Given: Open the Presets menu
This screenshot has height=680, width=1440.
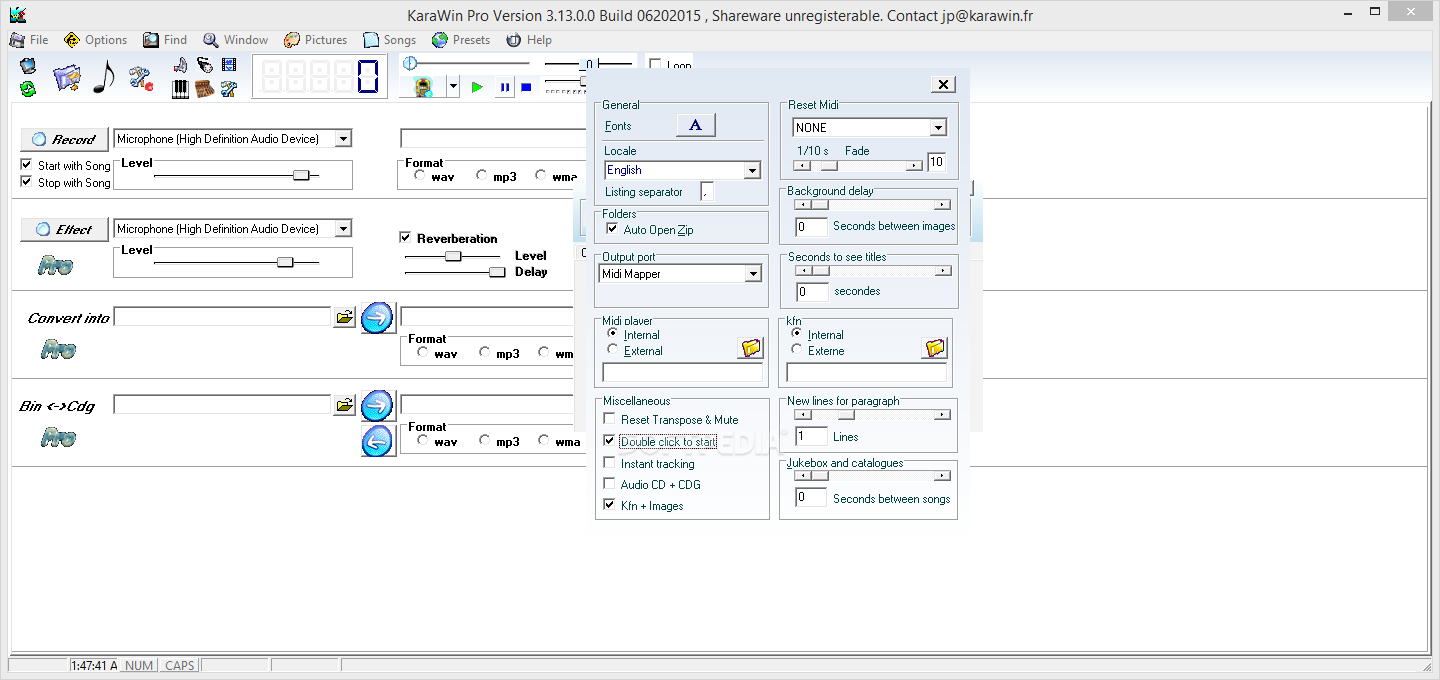Looking at the screenshot, I should pos(461,40).
